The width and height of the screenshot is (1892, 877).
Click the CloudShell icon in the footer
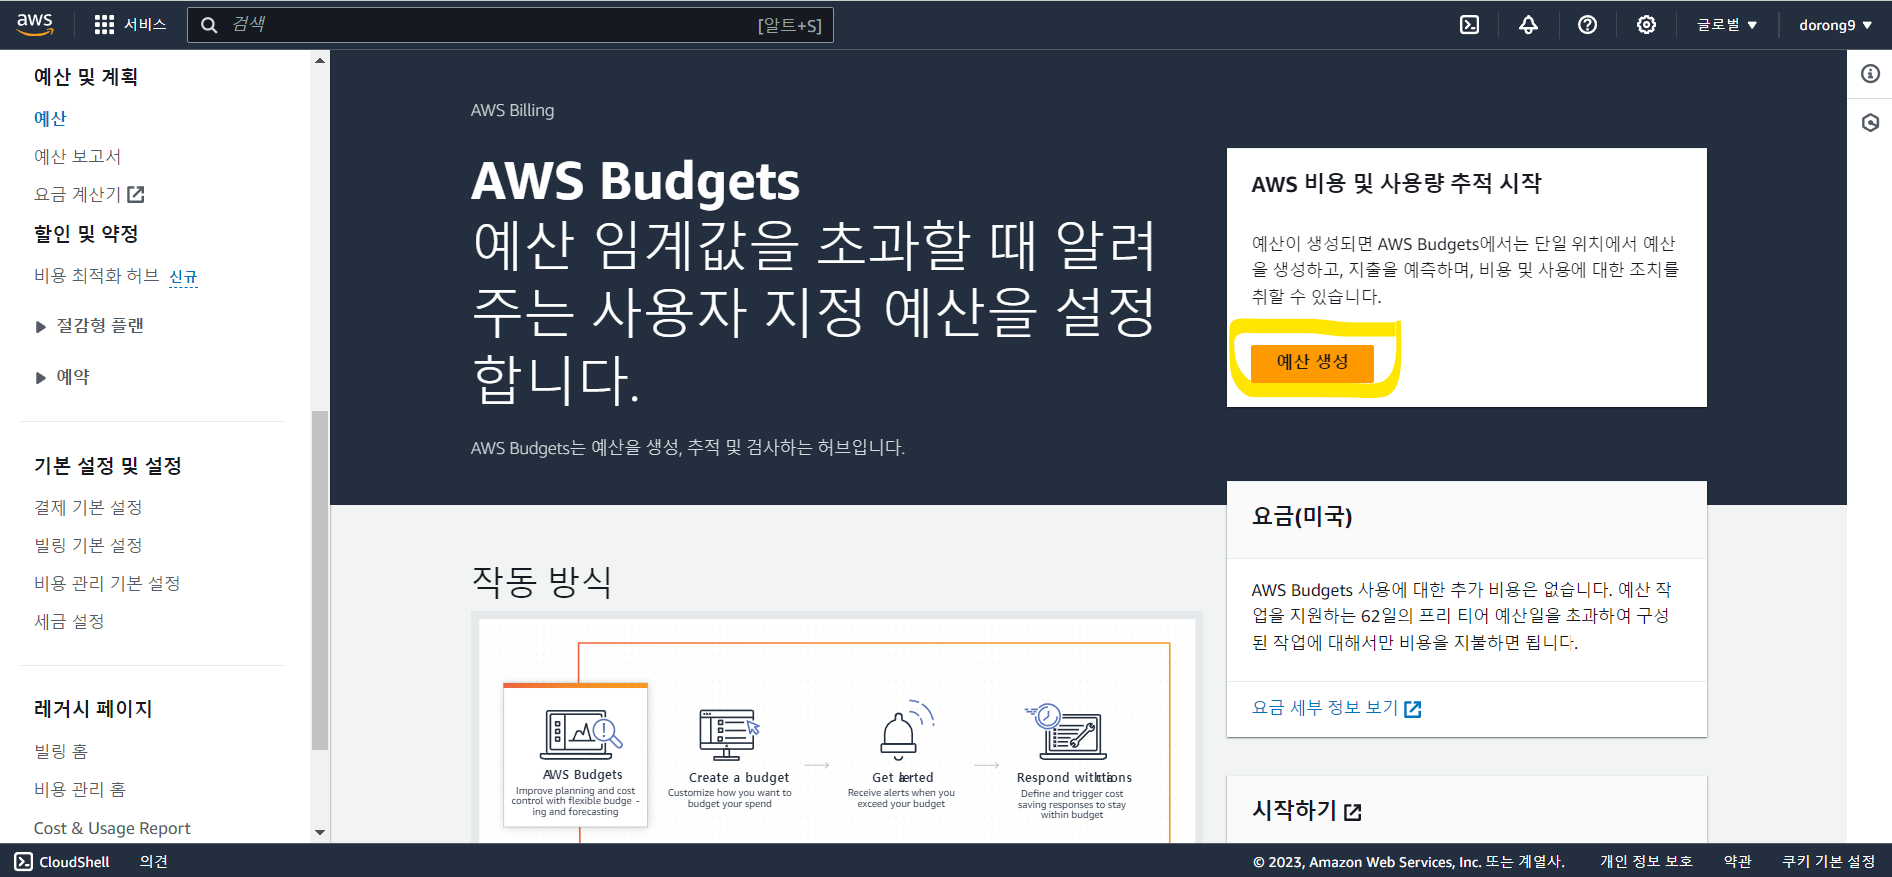23,862
